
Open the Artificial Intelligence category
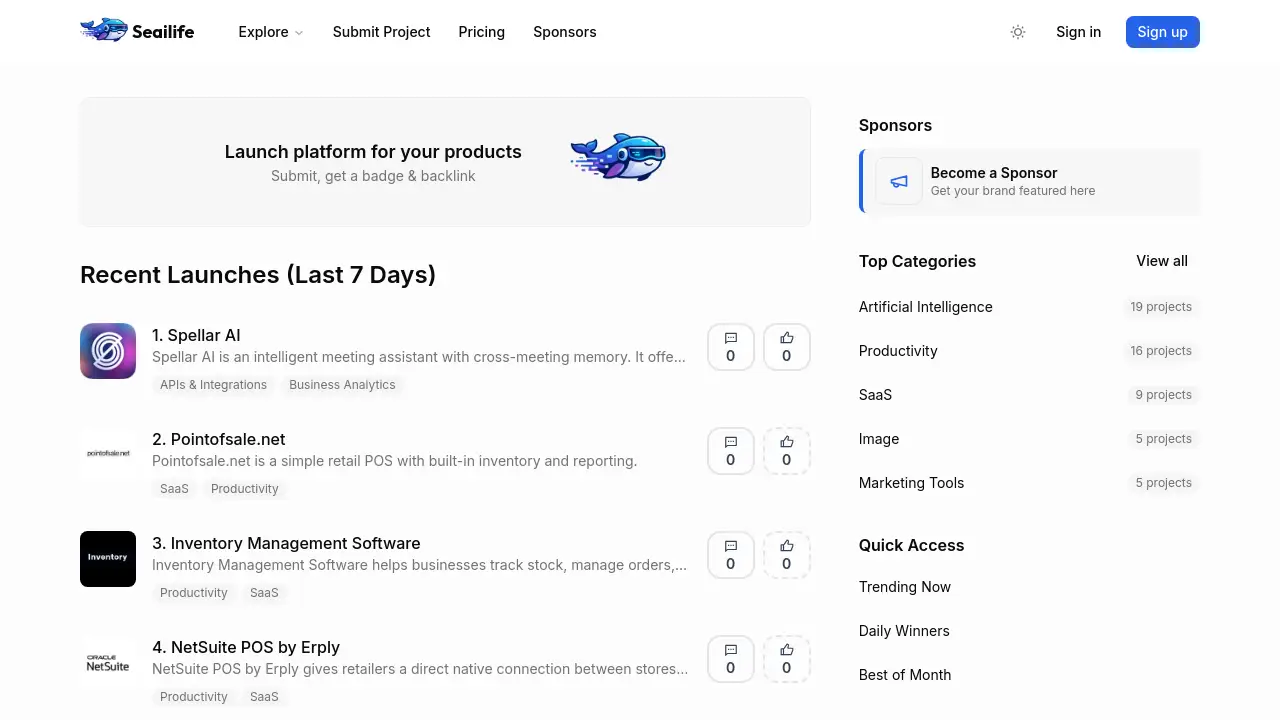tap(926, 307)
